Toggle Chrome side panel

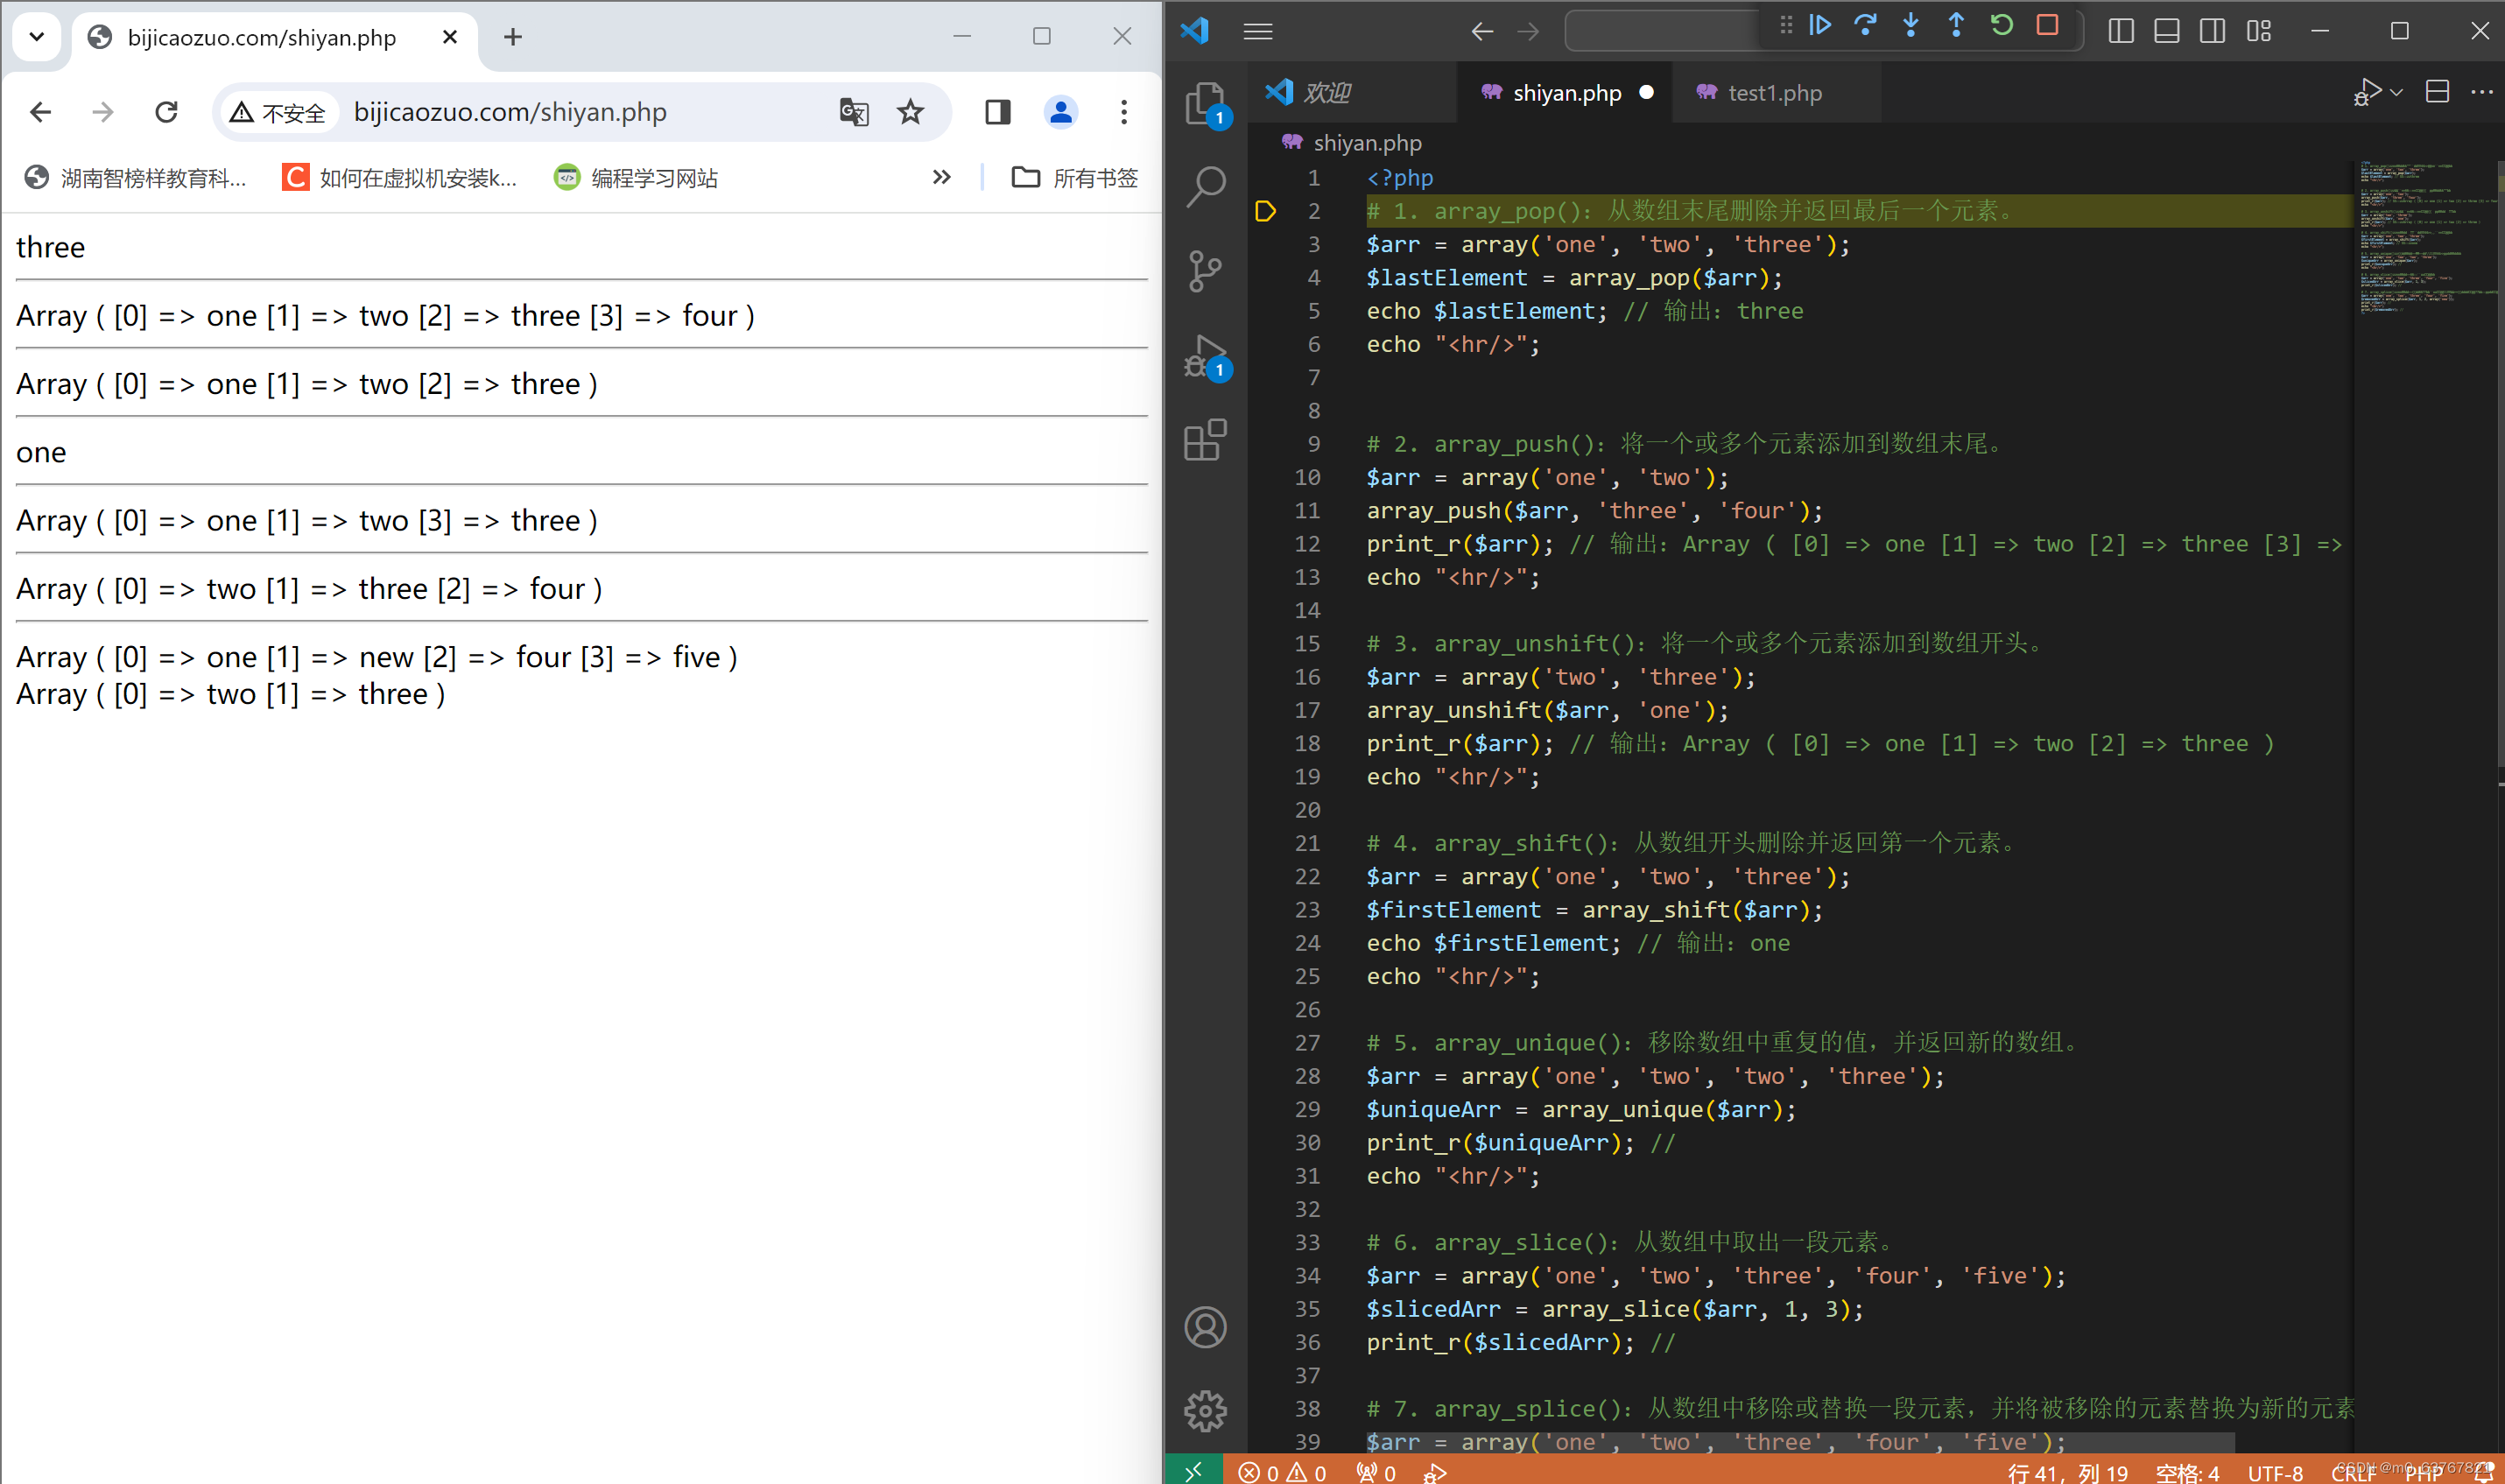(997, 112)
